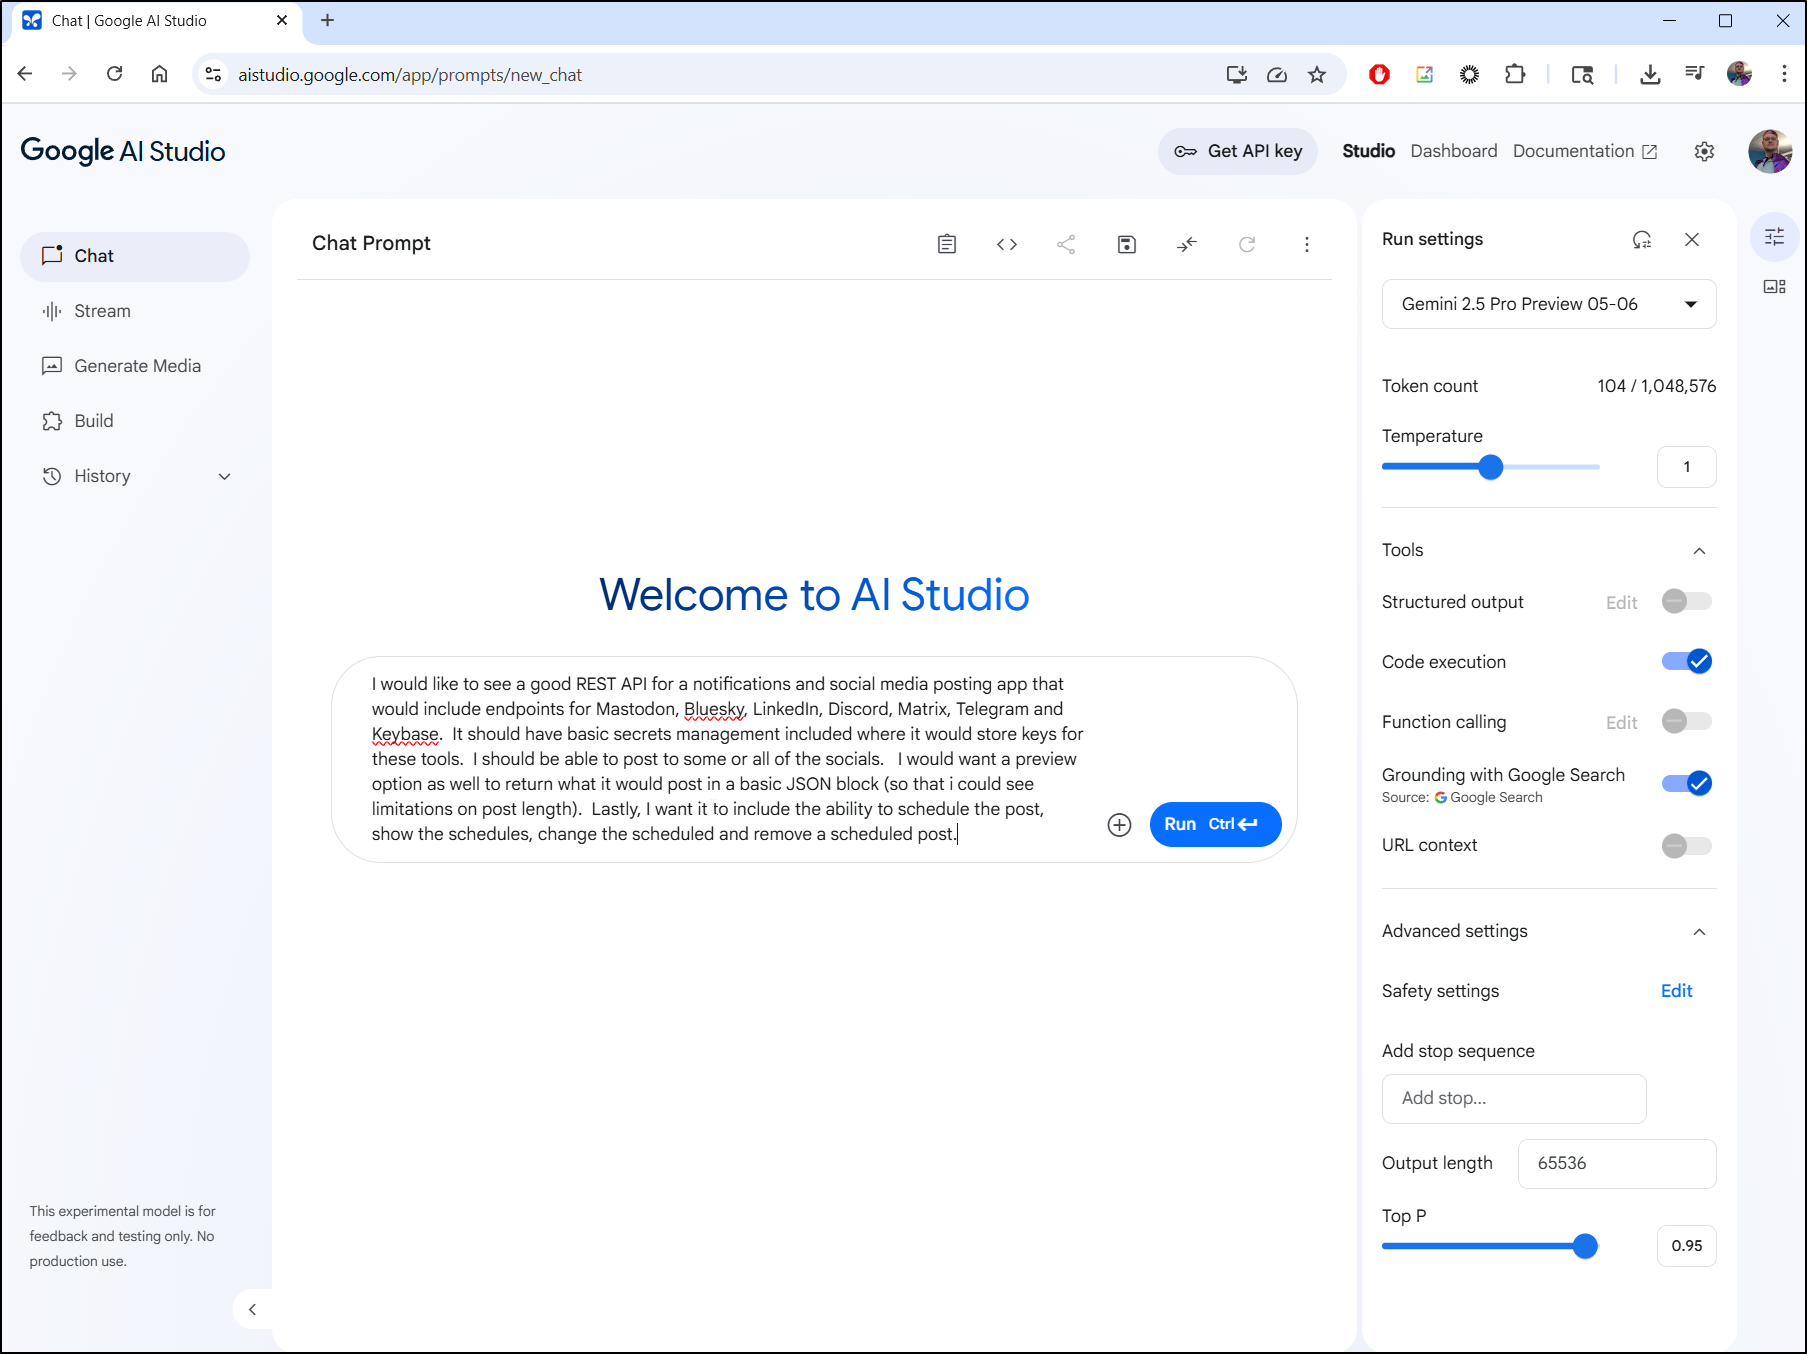Click the Output length field
Screen dimensions: 1807x1354
coord(1616,1164)
